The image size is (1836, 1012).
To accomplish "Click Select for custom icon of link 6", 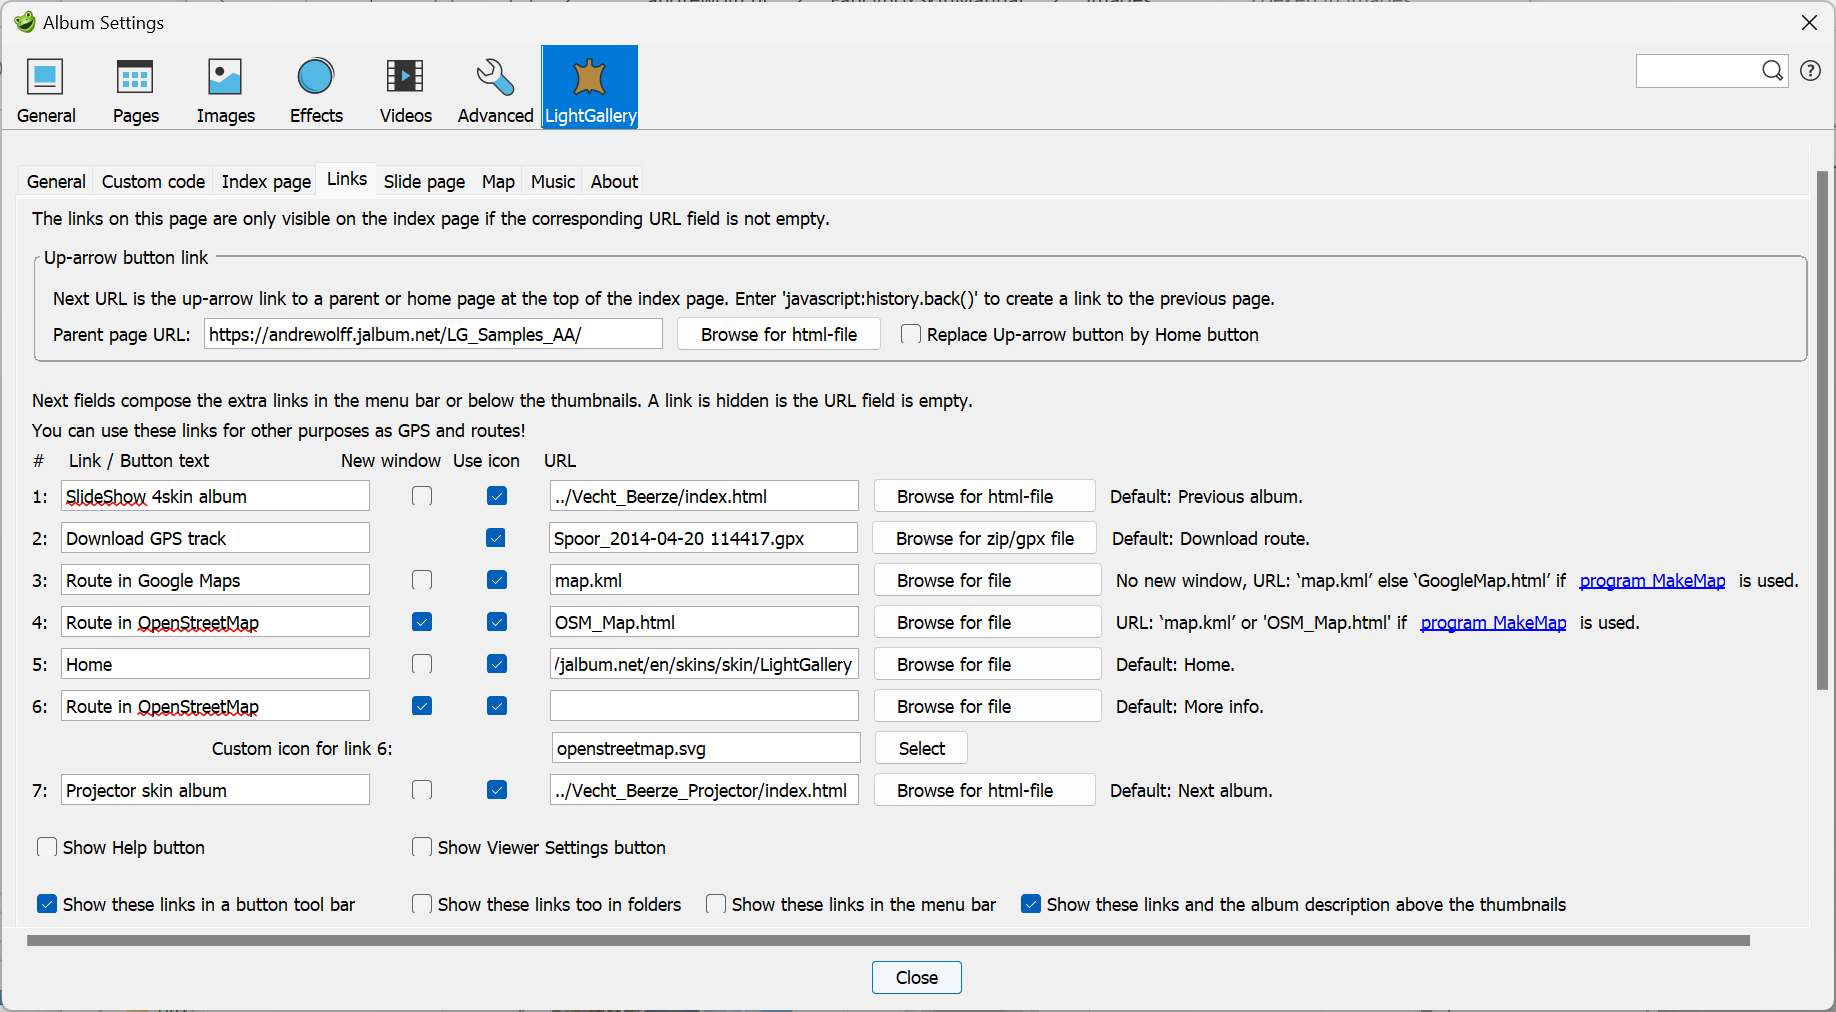I will tap(920, 747).
